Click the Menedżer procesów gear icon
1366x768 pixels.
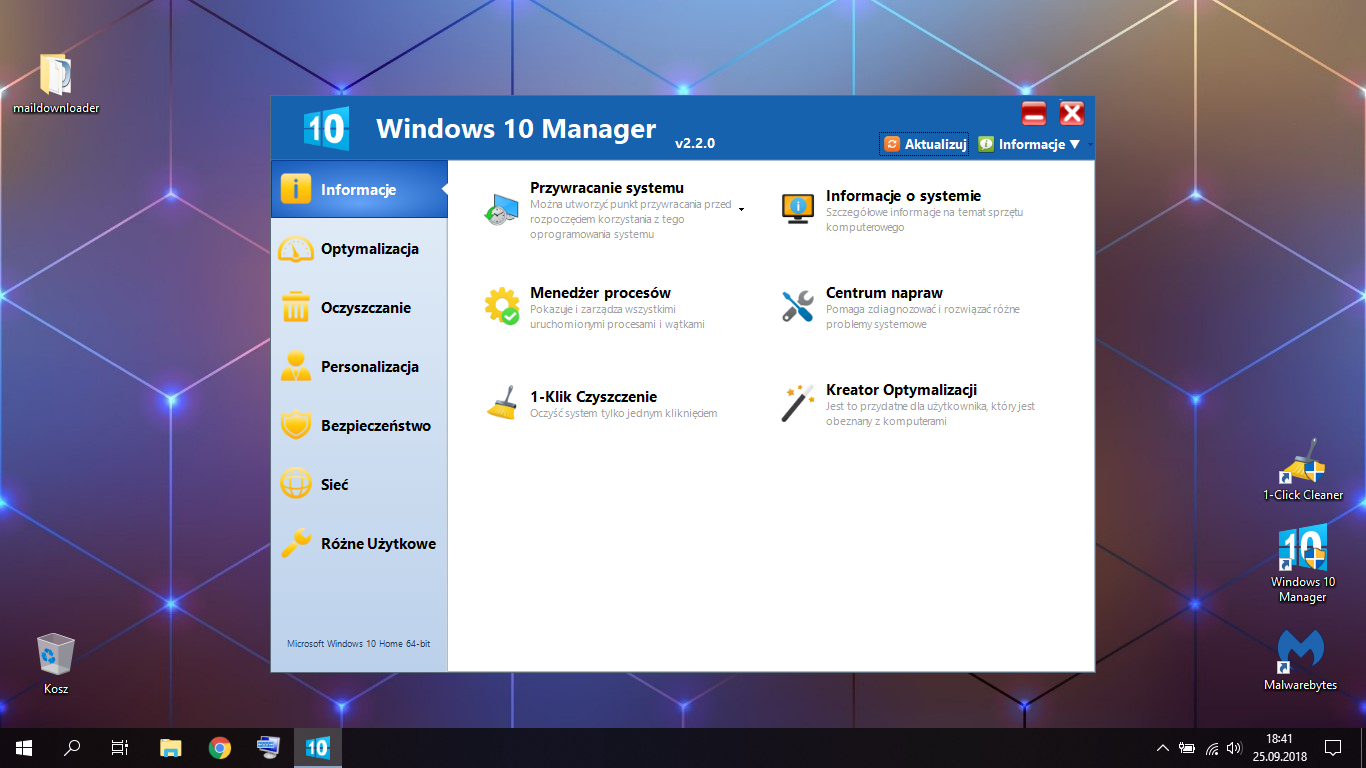pyautogui.click(x=501, y=306)
